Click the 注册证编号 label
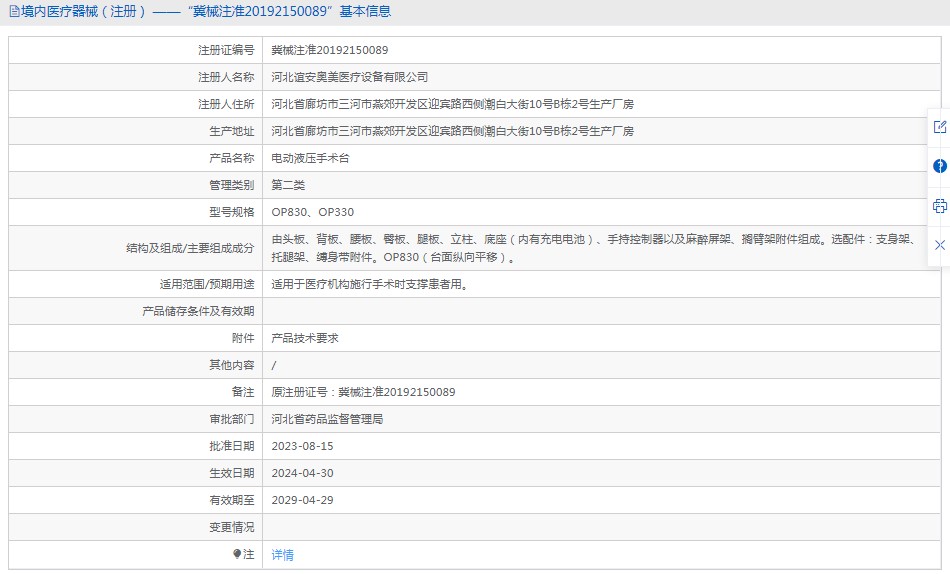 pyautogui.click(x=226, y=50)
